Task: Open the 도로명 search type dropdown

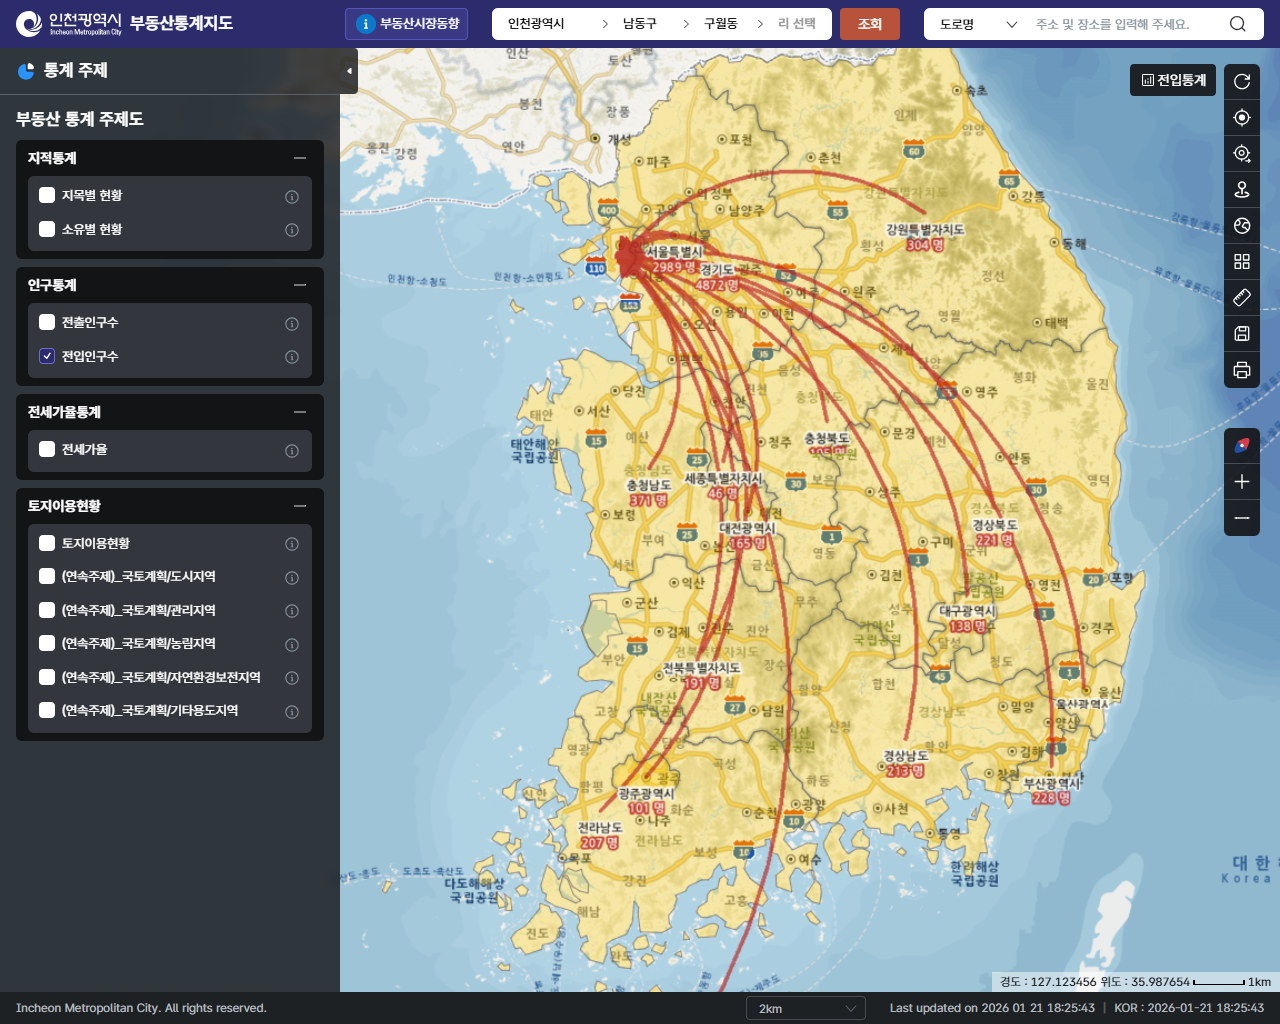Action: (x=977, y=24)
